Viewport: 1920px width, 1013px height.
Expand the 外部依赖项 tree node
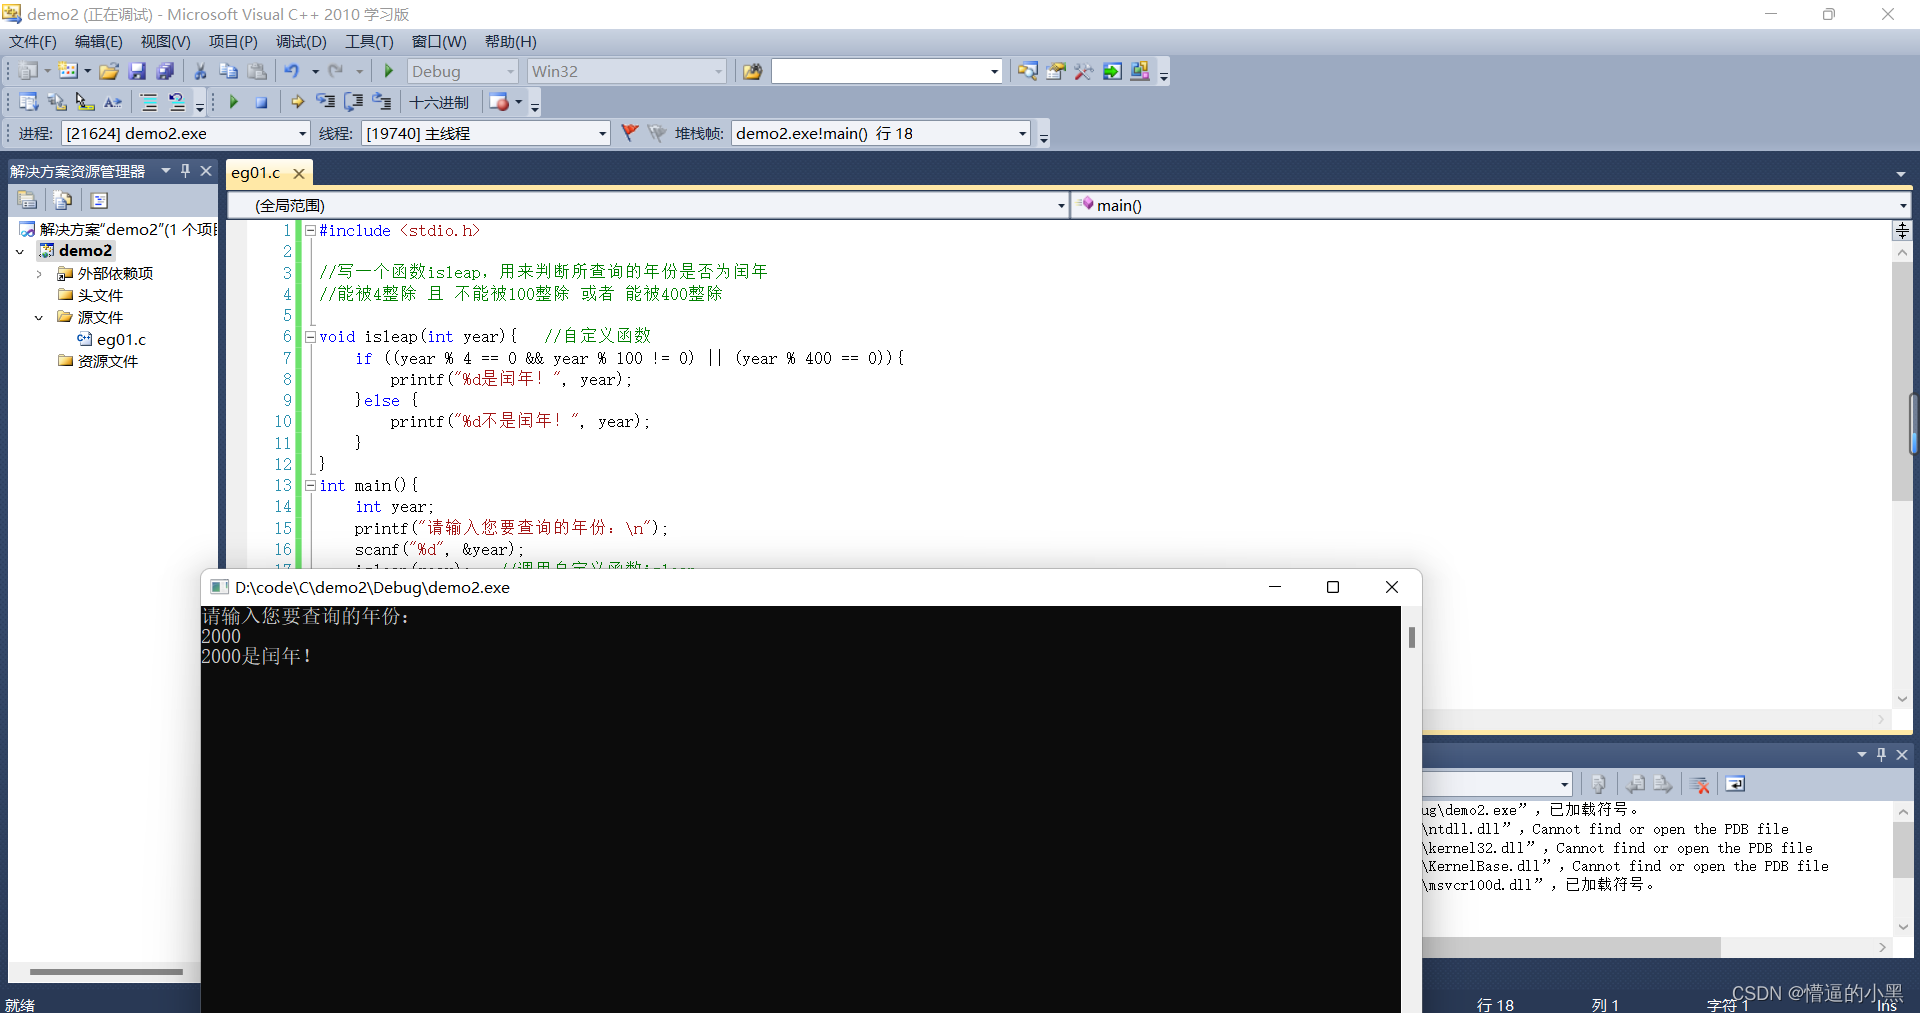[39, 273]
